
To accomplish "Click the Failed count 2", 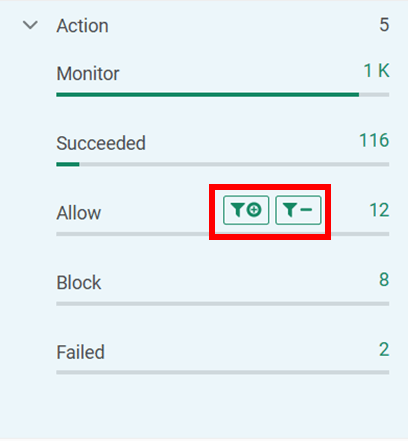I will [384, 349].
